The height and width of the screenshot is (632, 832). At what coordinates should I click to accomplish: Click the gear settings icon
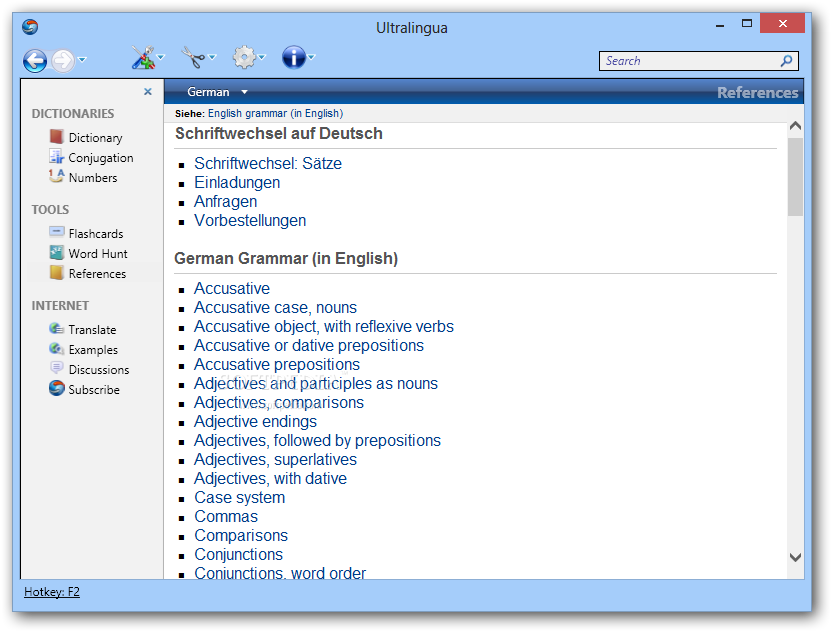click(245, 57)
